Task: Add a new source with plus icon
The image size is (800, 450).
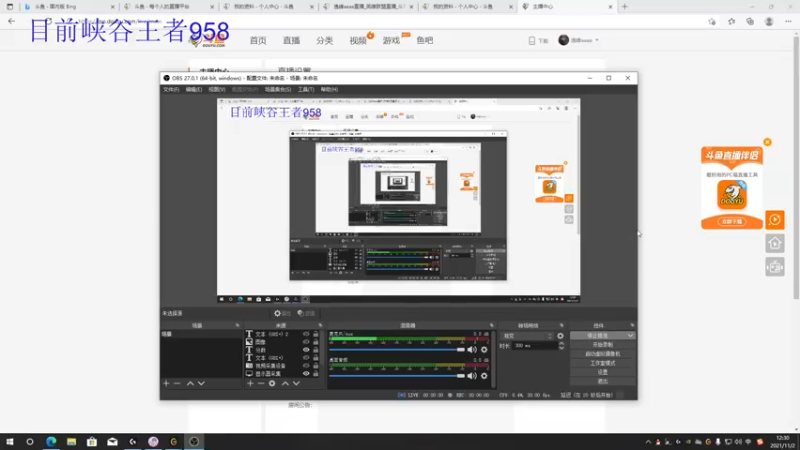Action: 250,383
